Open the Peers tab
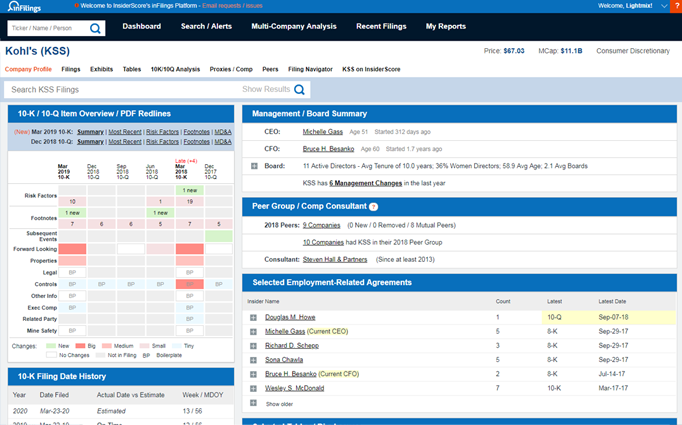This screenshot has height=425, width=682. [x=270, y=69]
